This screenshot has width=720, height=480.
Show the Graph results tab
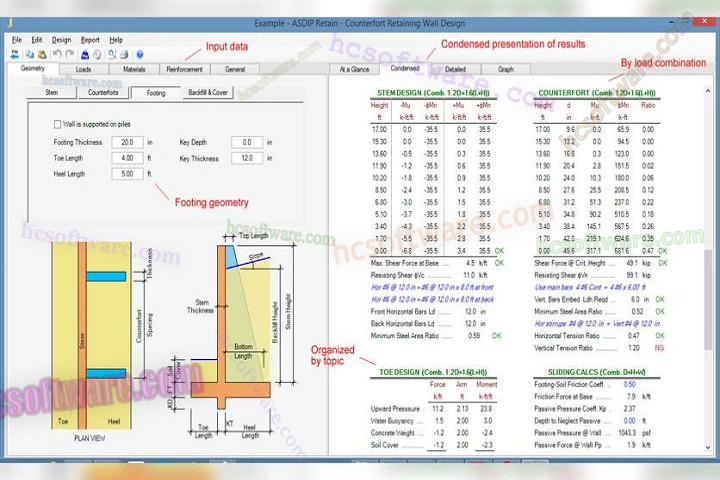point(506,69)
